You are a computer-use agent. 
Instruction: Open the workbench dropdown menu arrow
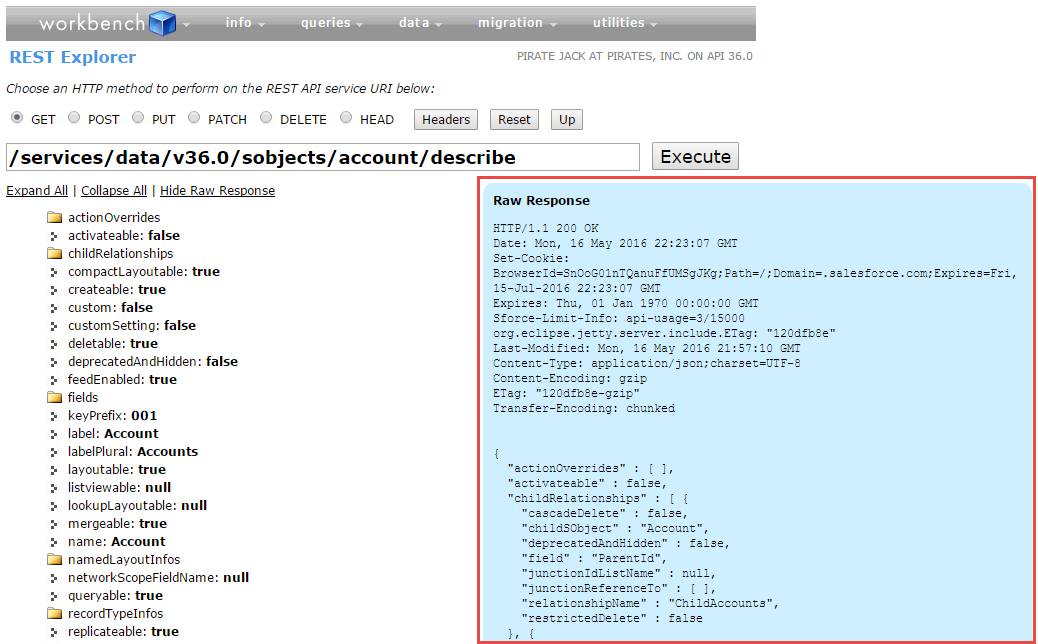(x=187, y=24)
